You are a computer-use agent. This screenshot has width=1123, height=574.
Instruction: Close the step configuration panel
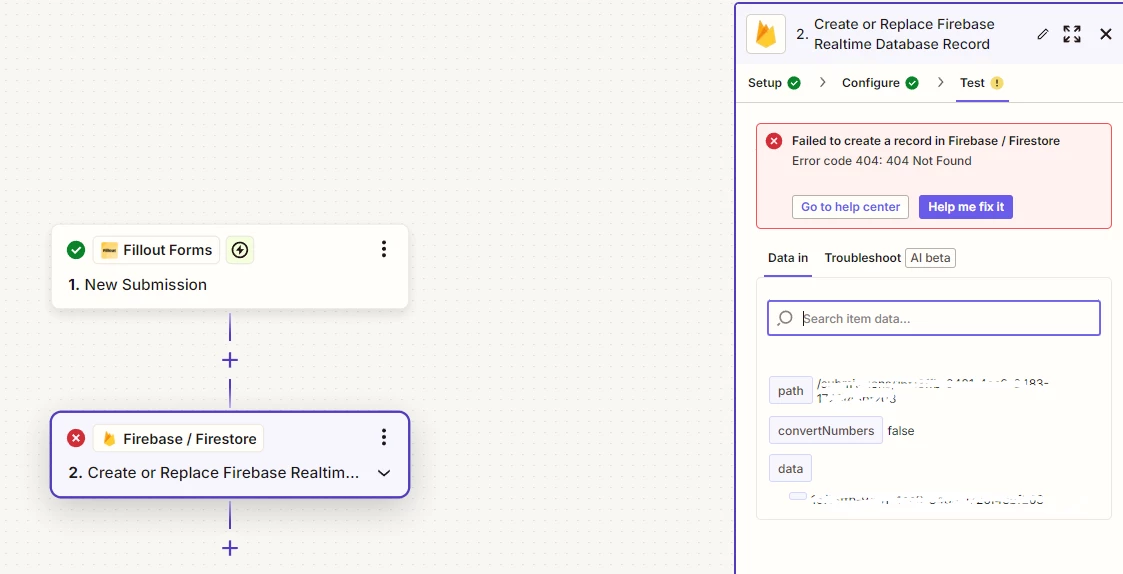(x=1106, y=34)
